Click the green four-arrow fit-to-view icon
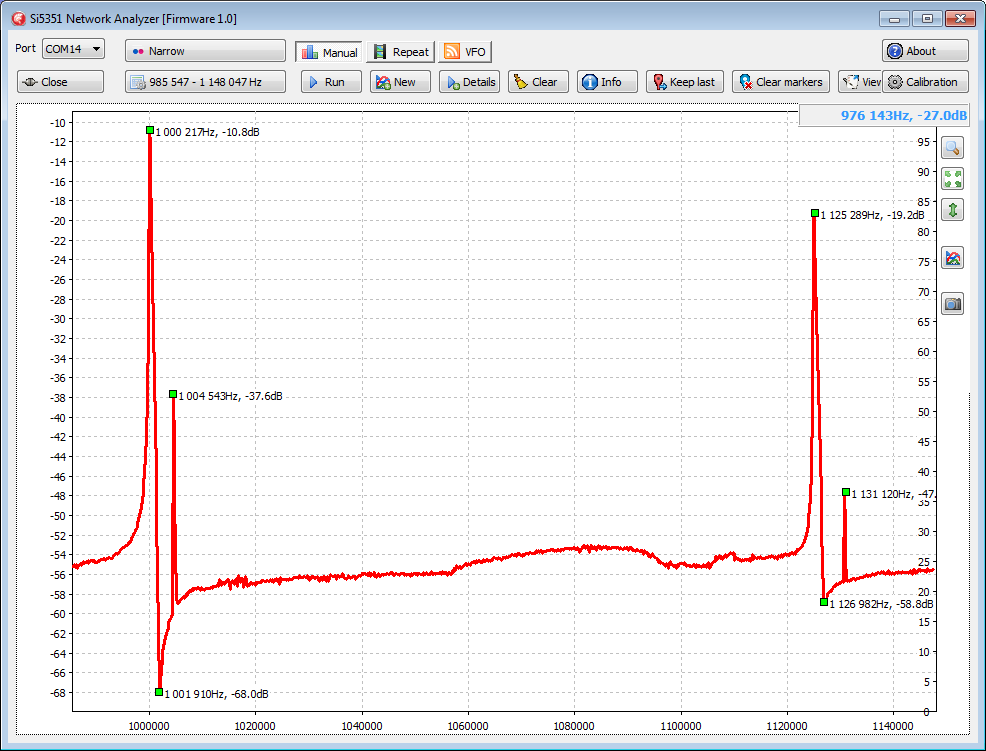The image size is (986, 751). pyautogui.click(x=952, y=179)
